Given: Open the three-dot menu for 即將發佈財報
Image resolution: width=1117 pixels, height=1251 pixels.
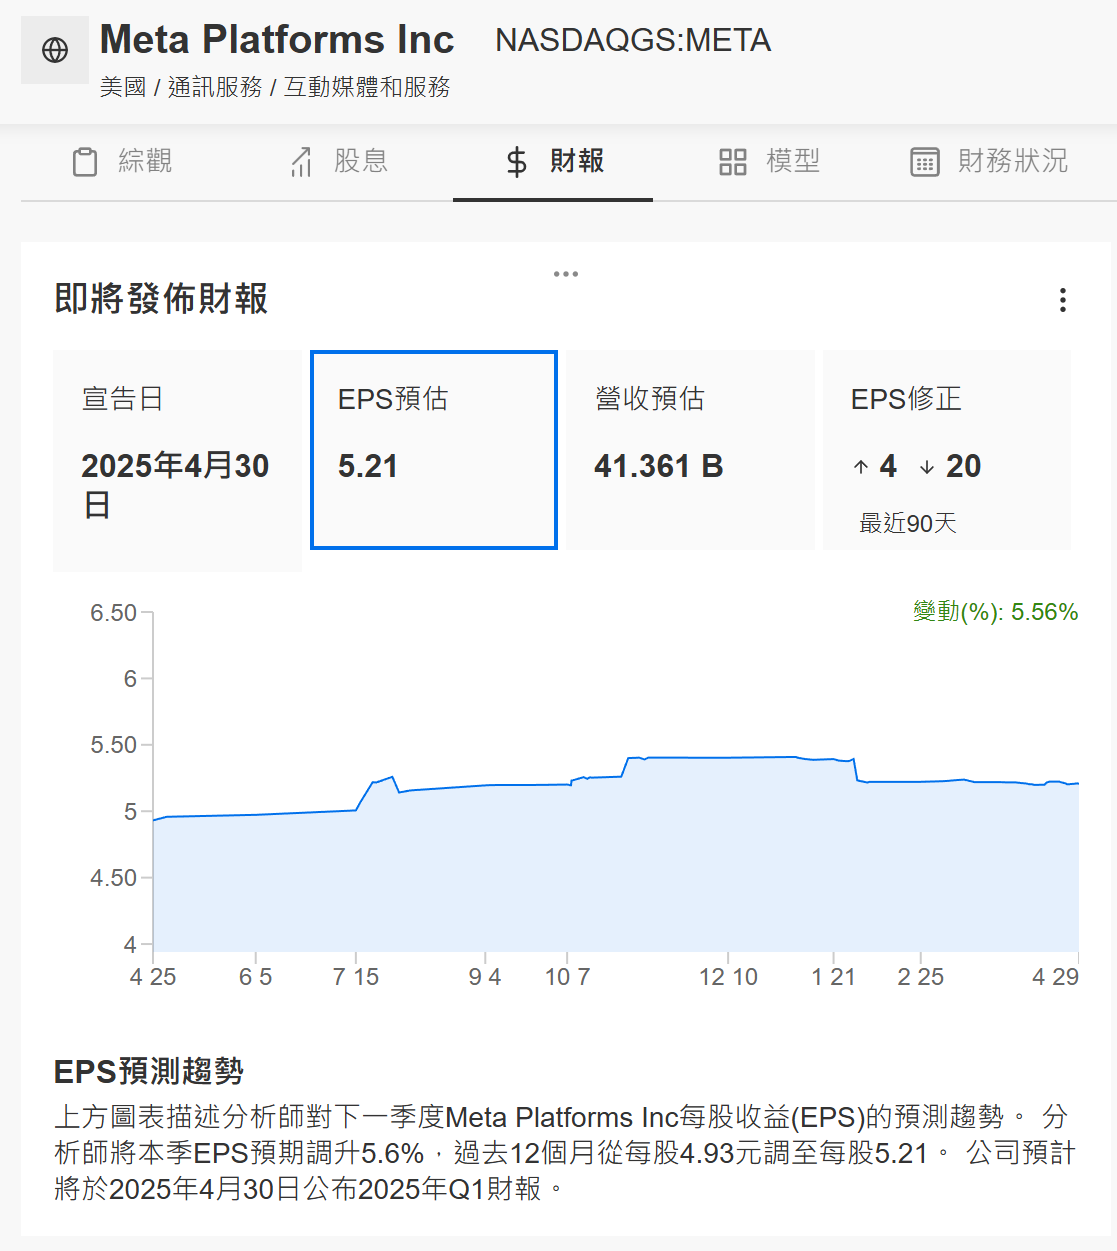Looking at the screenshot, I should (1062, 300).
